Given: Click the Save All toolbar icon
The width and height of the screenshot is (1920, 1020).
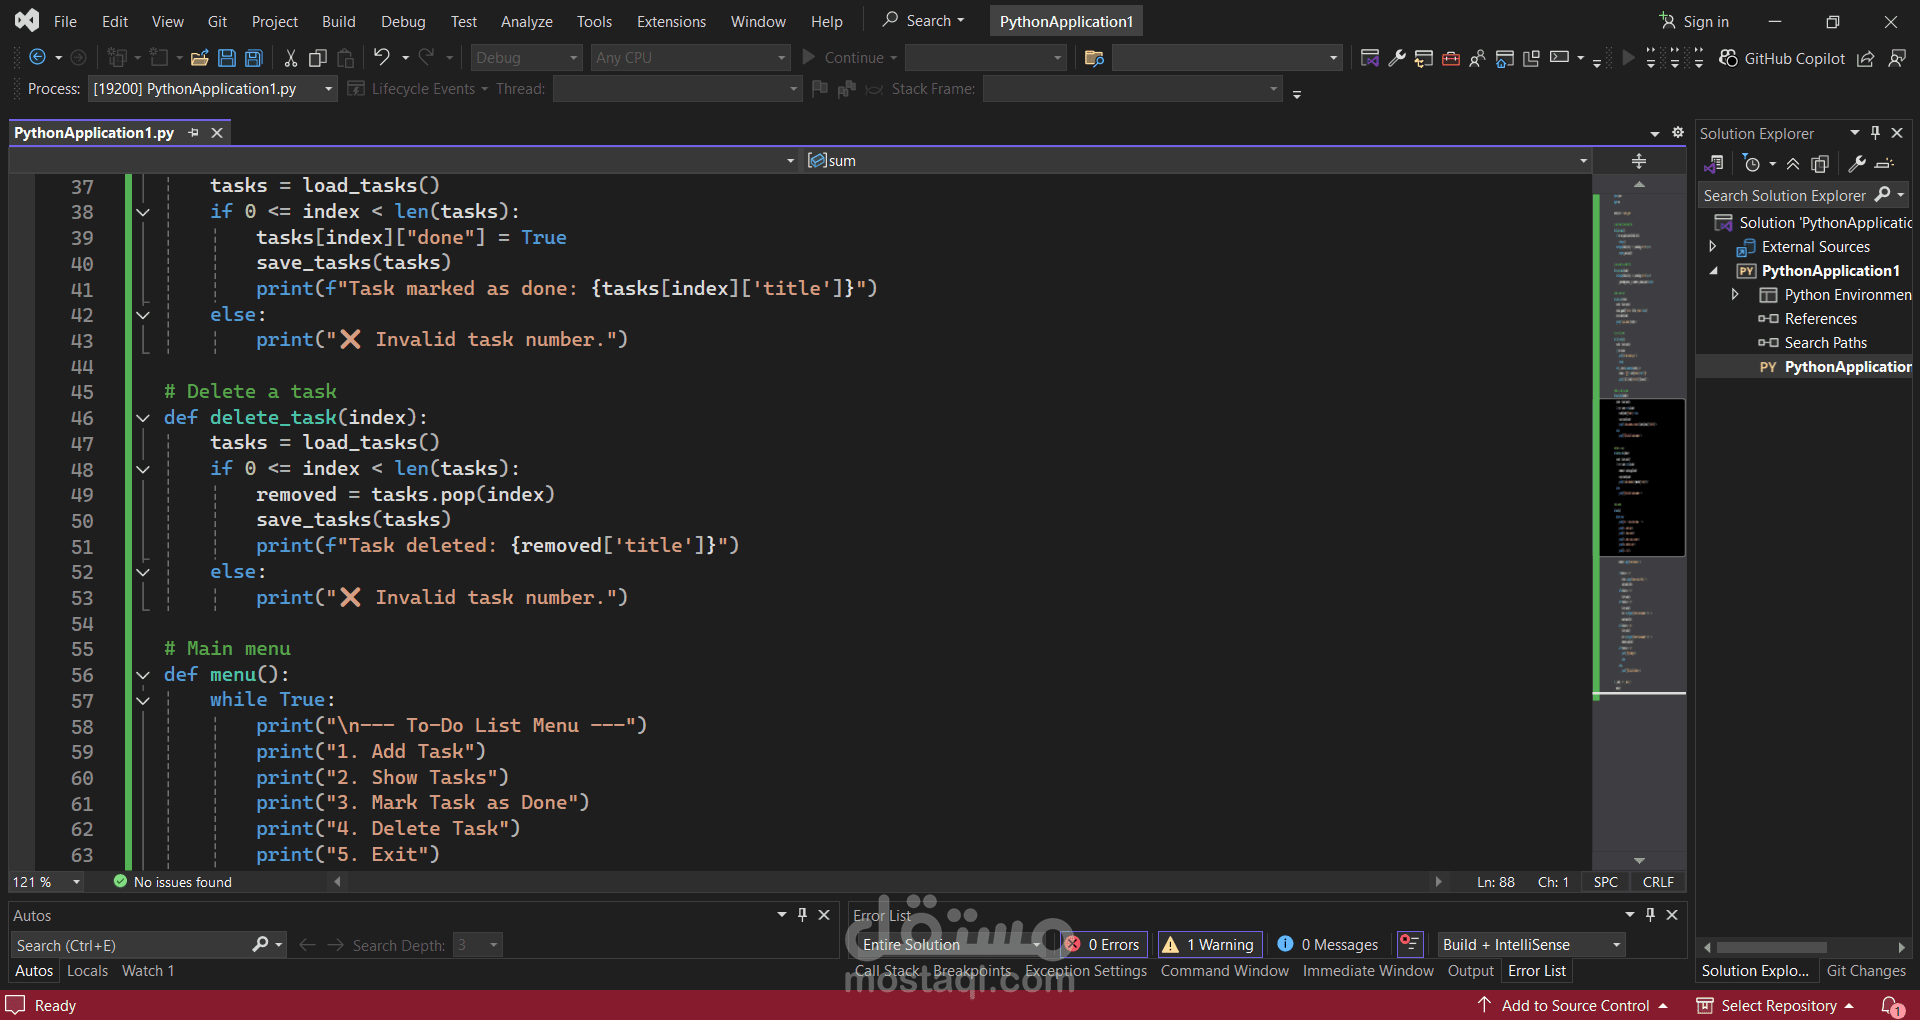Looking at the screenshot, I should pos(254,58).
